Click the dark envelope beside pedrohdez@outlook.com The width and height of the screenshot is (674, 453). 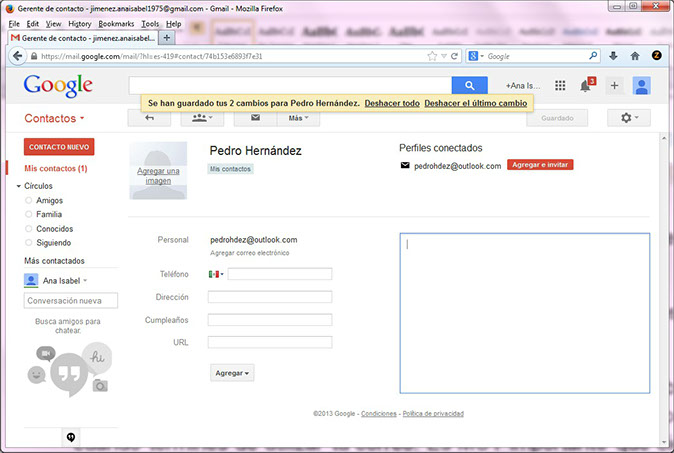coord(405,165)
